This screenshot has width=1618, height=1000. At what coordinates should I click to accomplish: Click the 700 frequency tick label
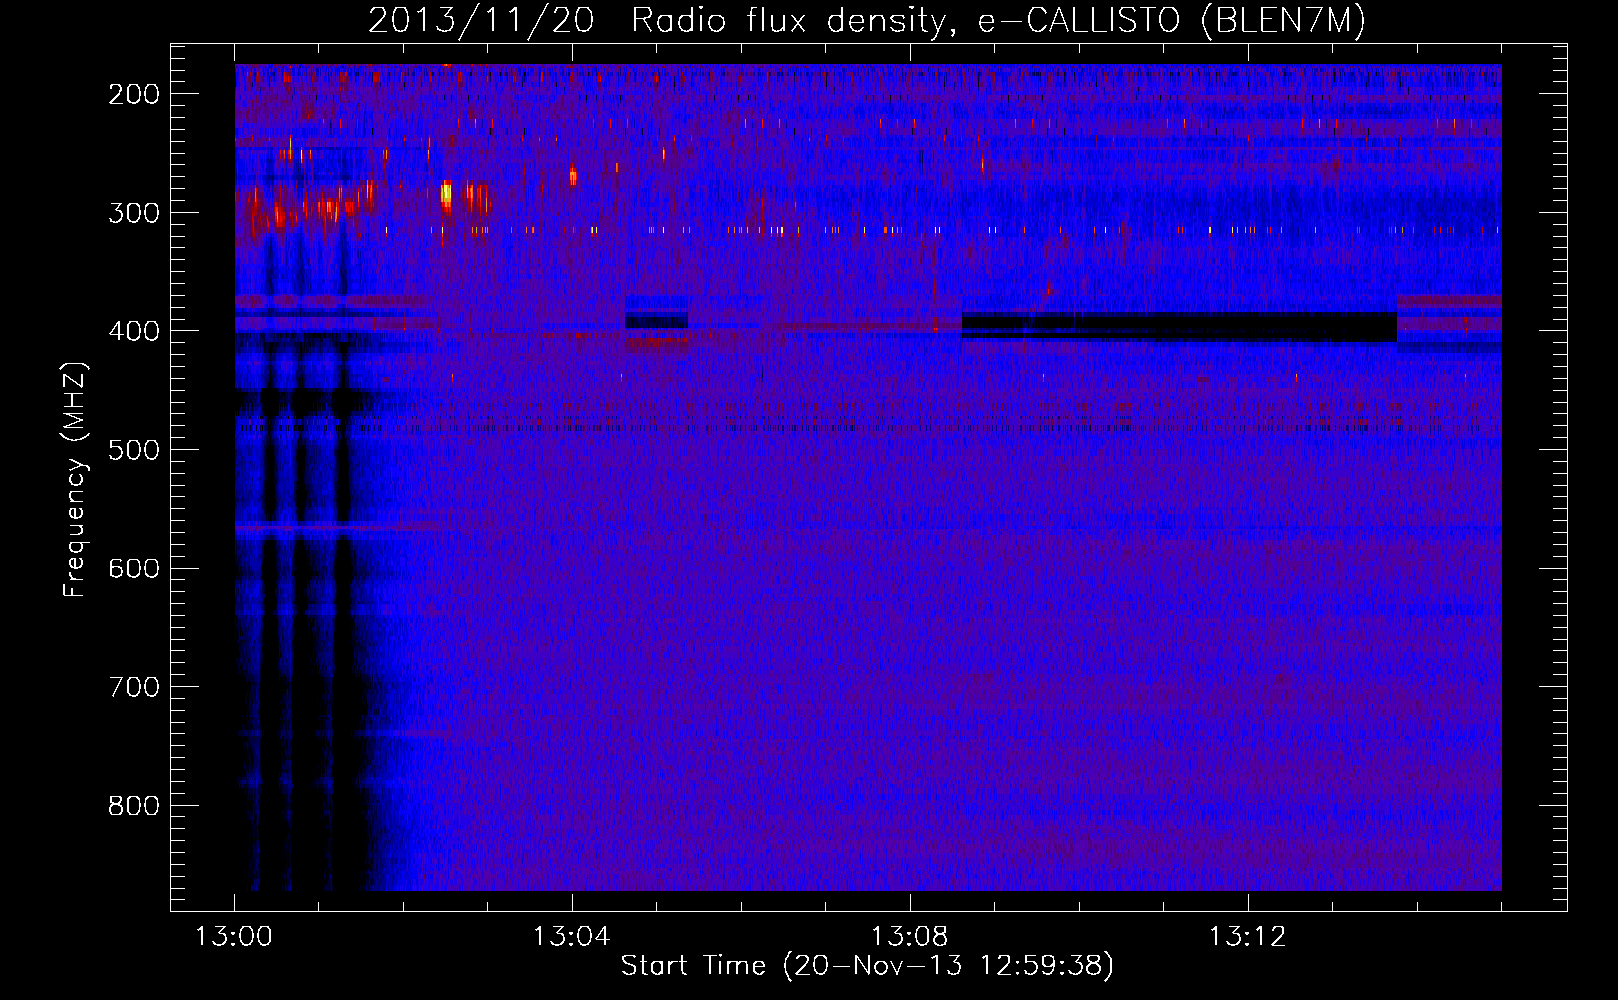tap(134, 687)
